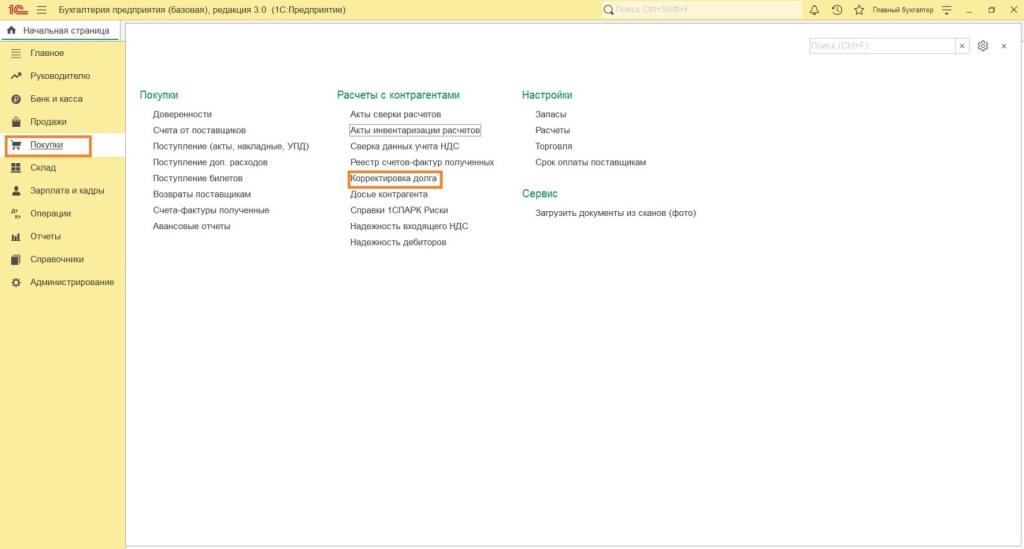
Task: Select Покупки in the sidebar menu
Action: point(47,145)
